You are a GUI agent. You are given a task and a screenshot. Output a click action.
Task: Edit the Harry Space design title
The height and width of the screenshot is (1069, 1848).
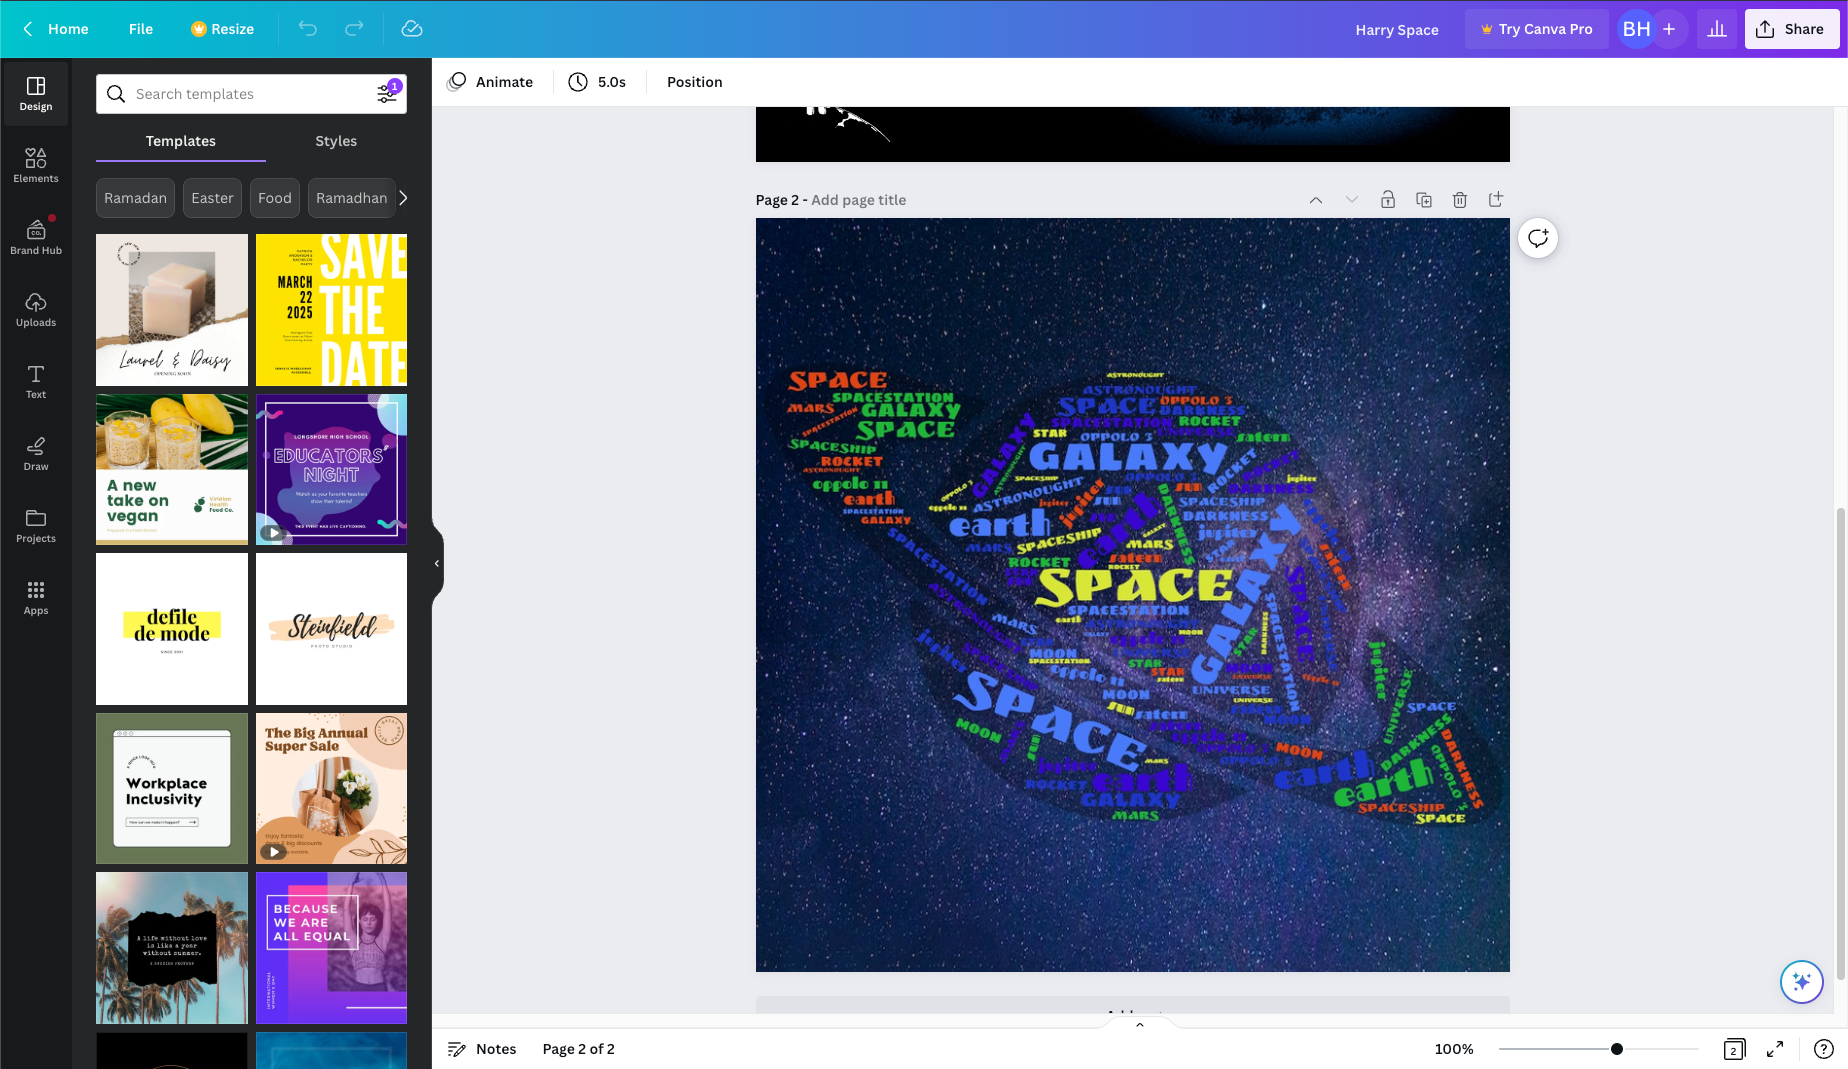pyautogui.click(x=1397, y=30)
